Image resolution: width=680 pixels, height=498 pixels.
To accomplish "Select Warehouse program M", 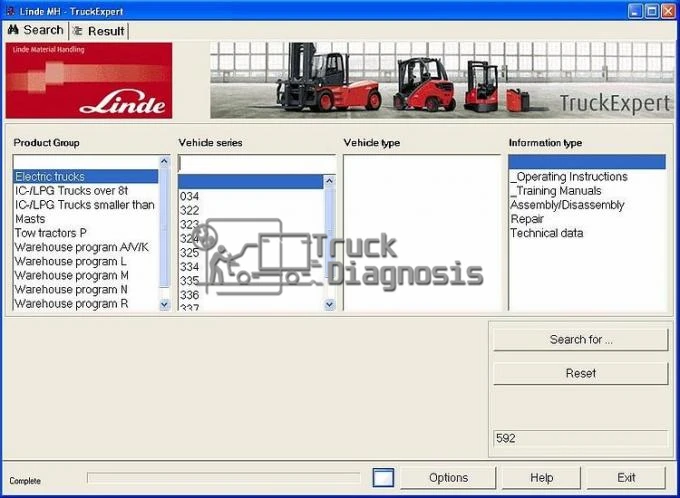I will (86, 275).
